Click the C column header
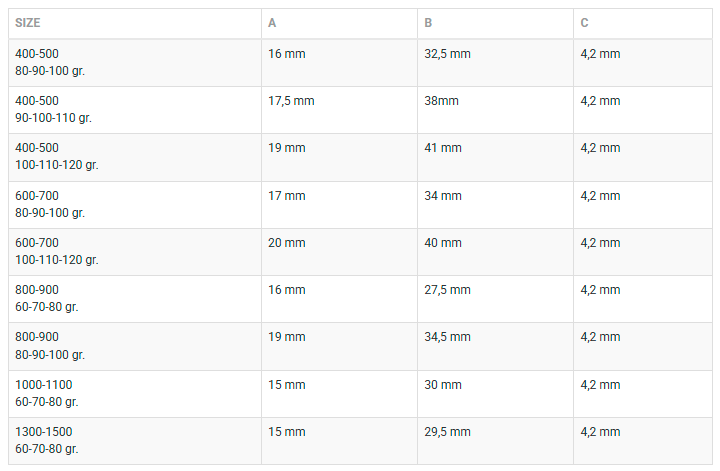This screenshot has width=720, height=471. tap(584, 23)
